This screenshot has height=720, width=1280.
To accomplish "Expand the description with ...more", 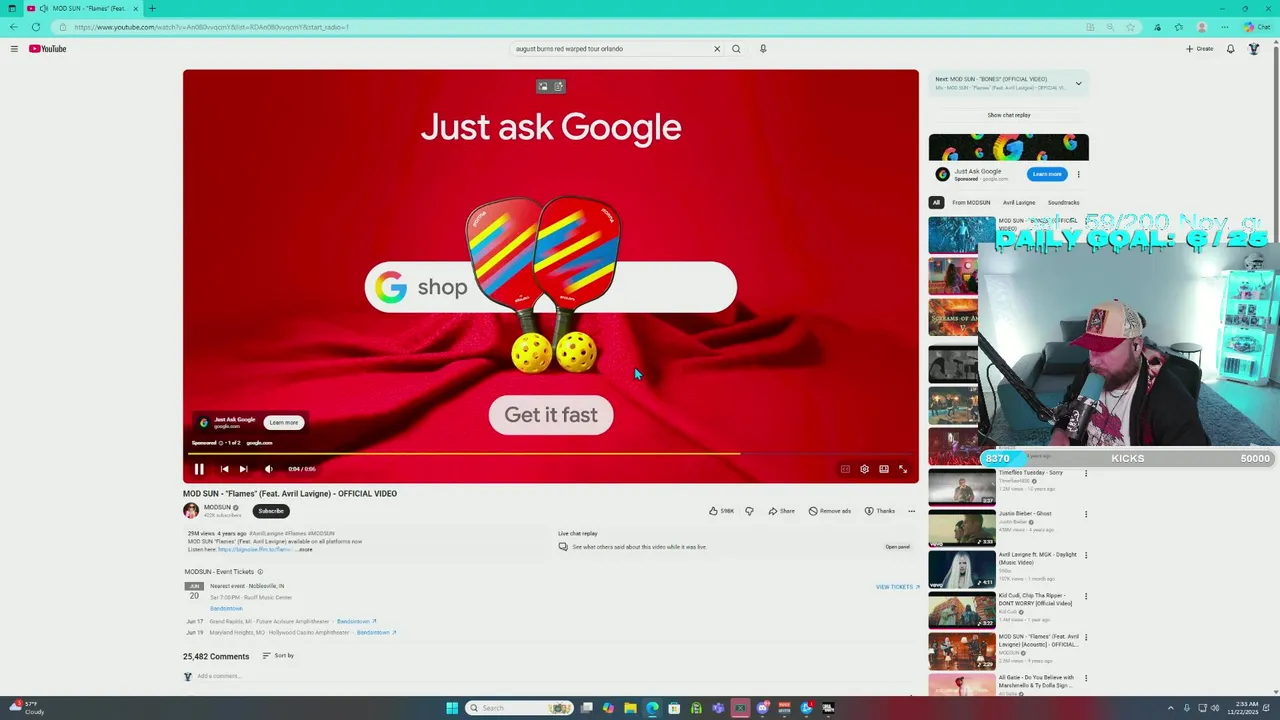I will tap(304, 549).
